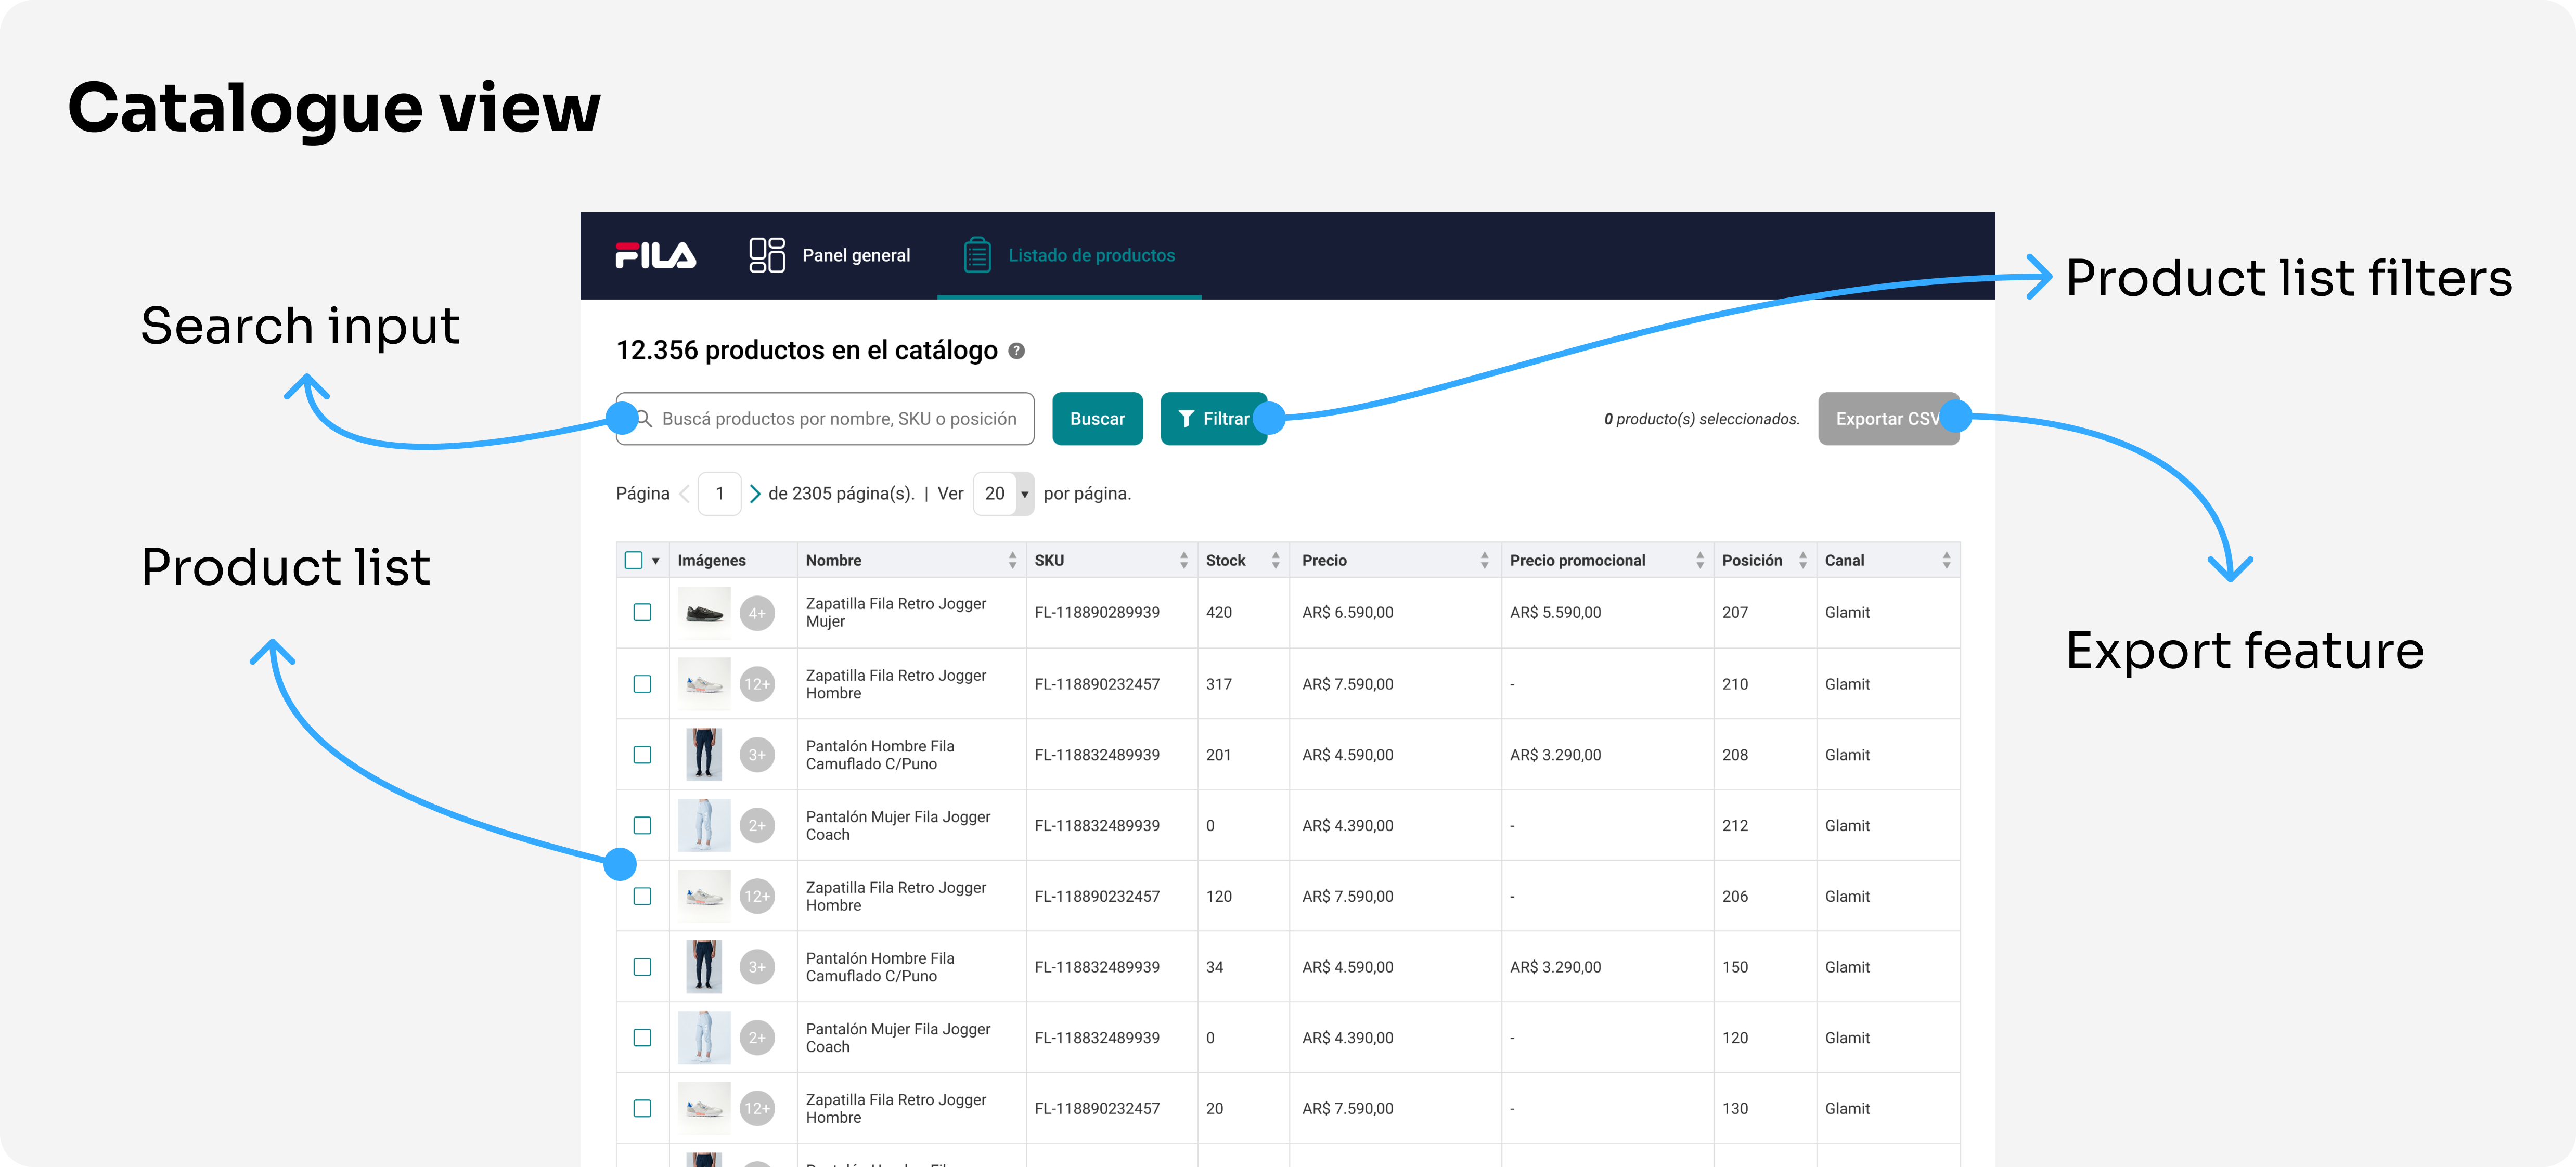Click the help question mark icon
Viewport: 2576px width, 1167px height.
pos(1016,351)
